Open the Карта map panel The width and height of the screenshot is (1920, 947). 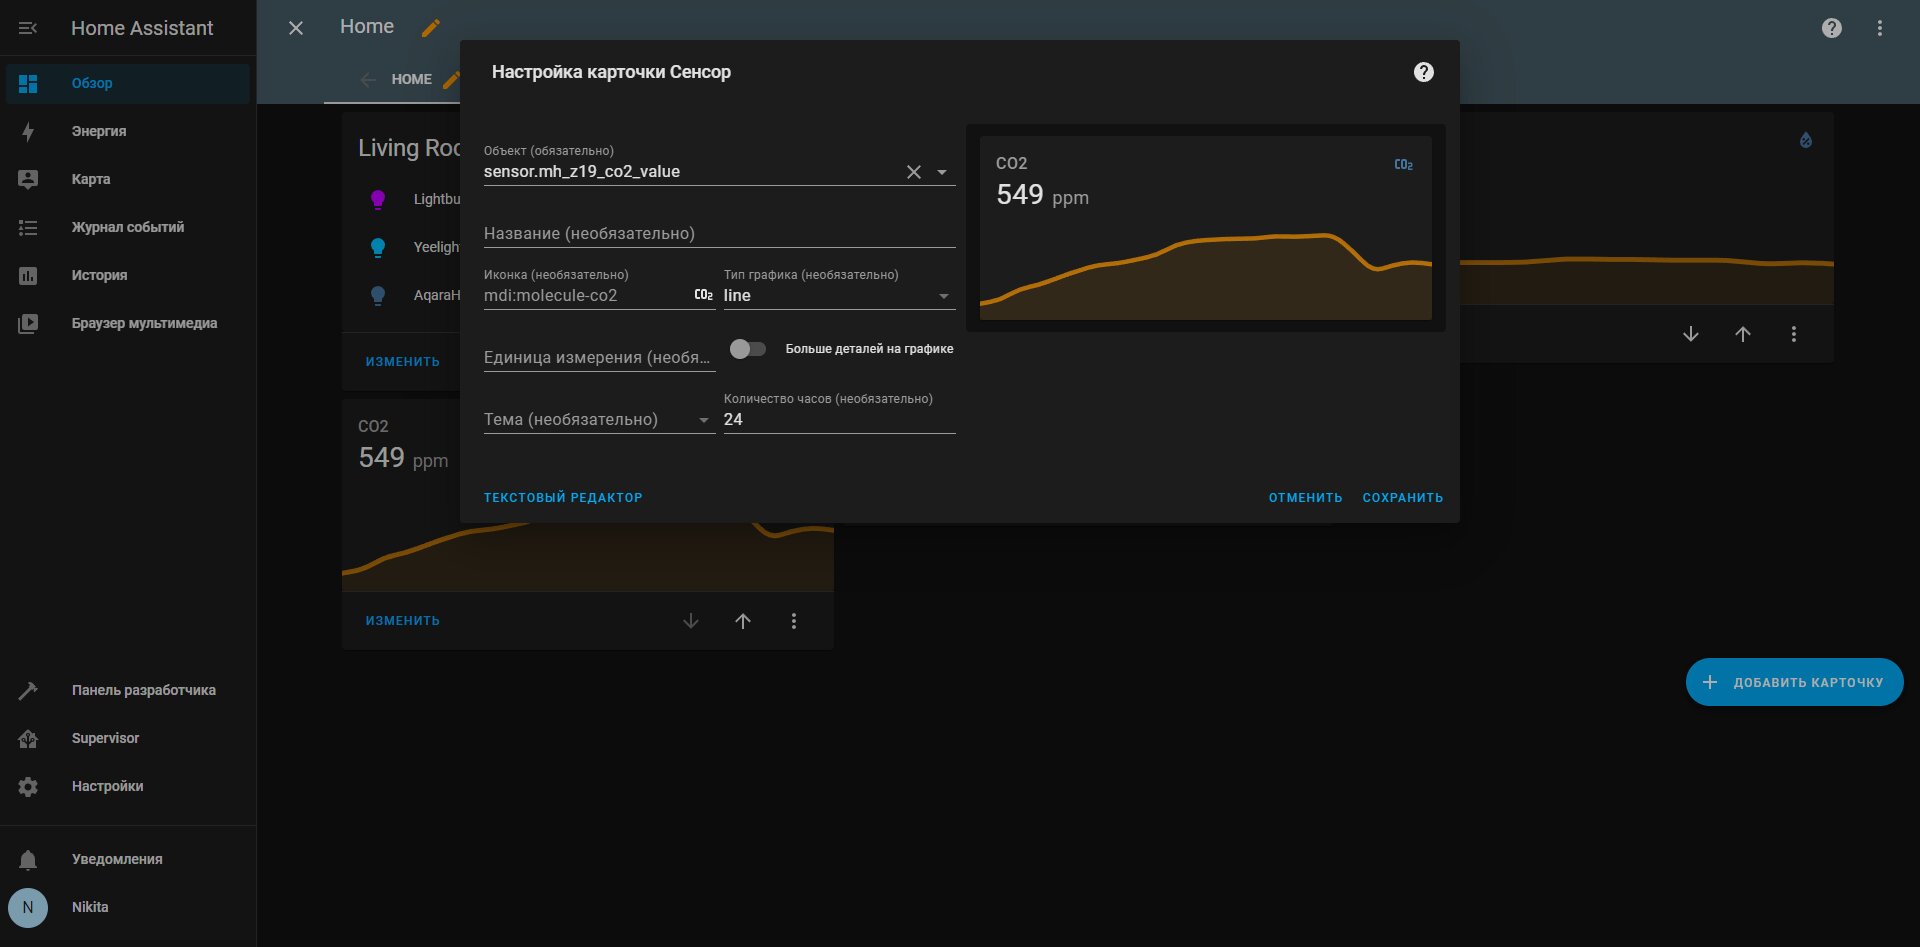tap(127, 179)
